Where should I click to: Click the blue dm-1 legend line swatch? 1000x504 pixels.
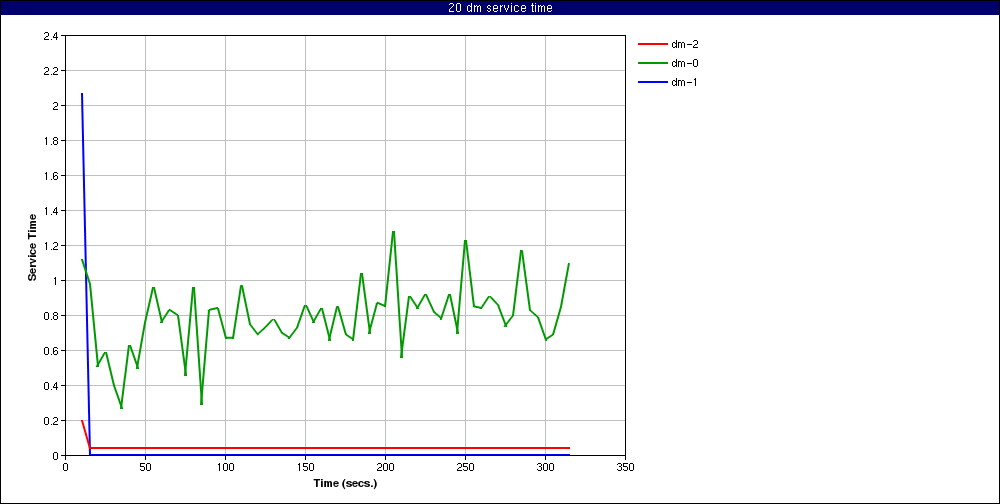pyautogui.click(x=651, y=82)
